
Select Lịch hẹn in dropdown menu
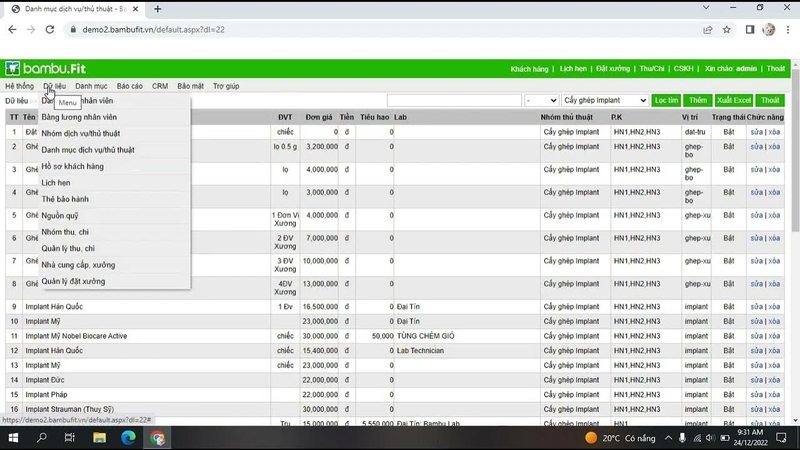point(56,183)
